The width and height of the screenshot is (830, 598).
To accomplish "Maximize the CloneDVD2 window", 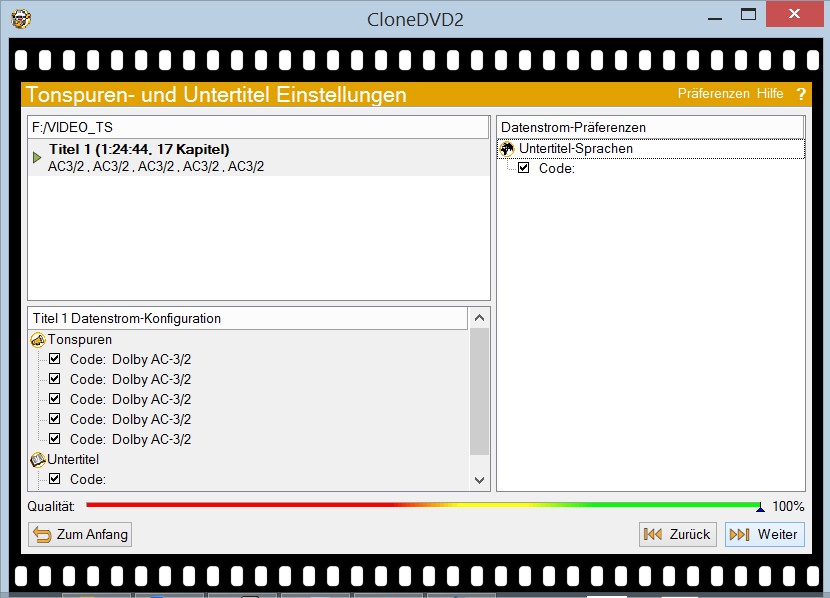I will pos(748,15).
